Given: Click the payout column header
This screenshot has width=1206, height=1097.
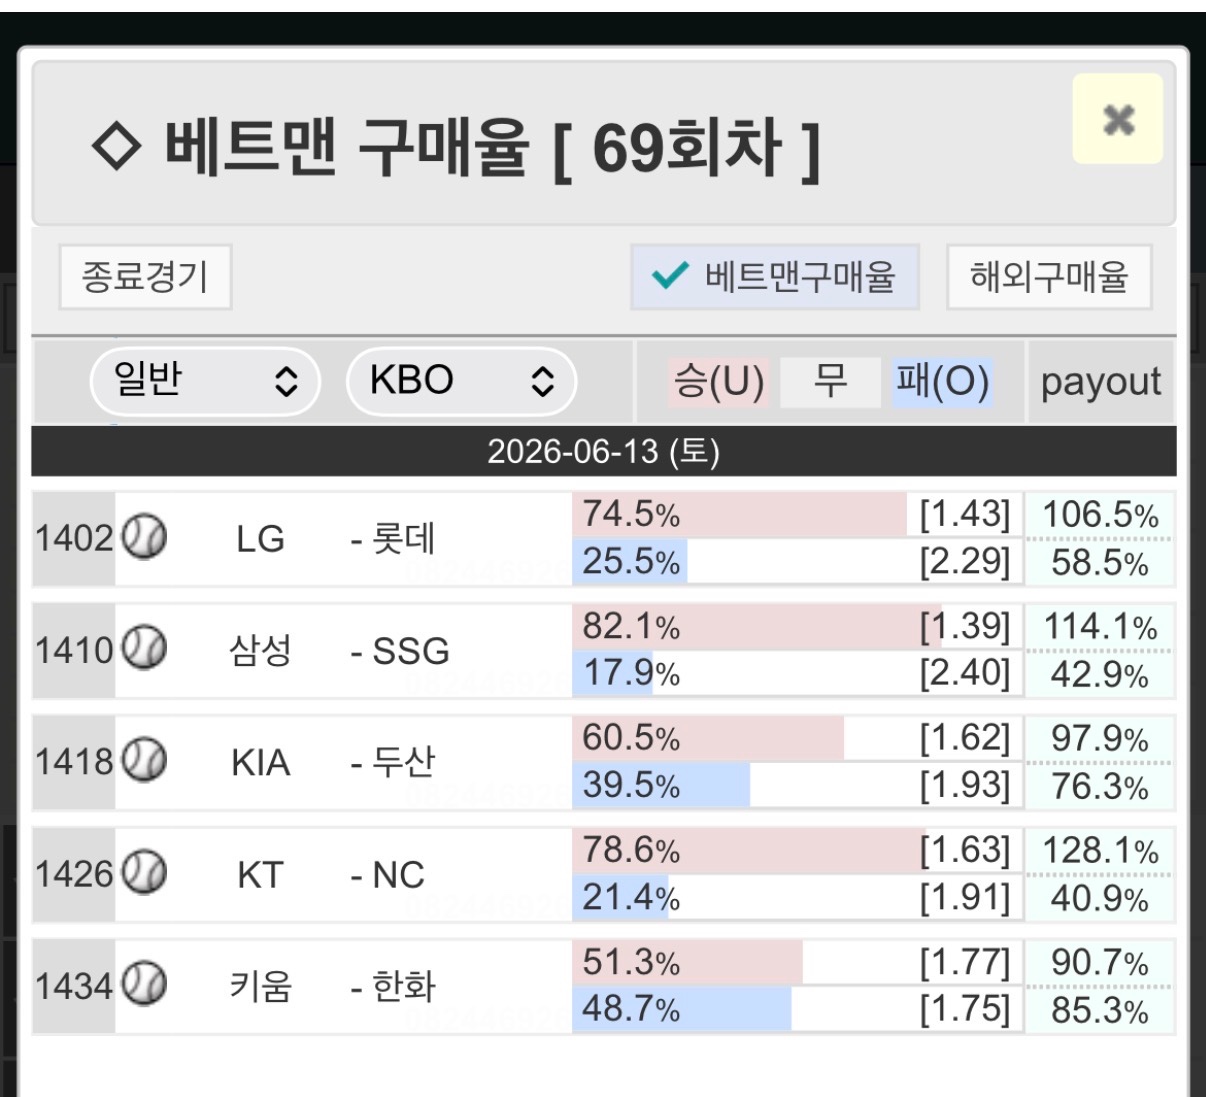Looking at the screenshot, I should (1101, 382).
